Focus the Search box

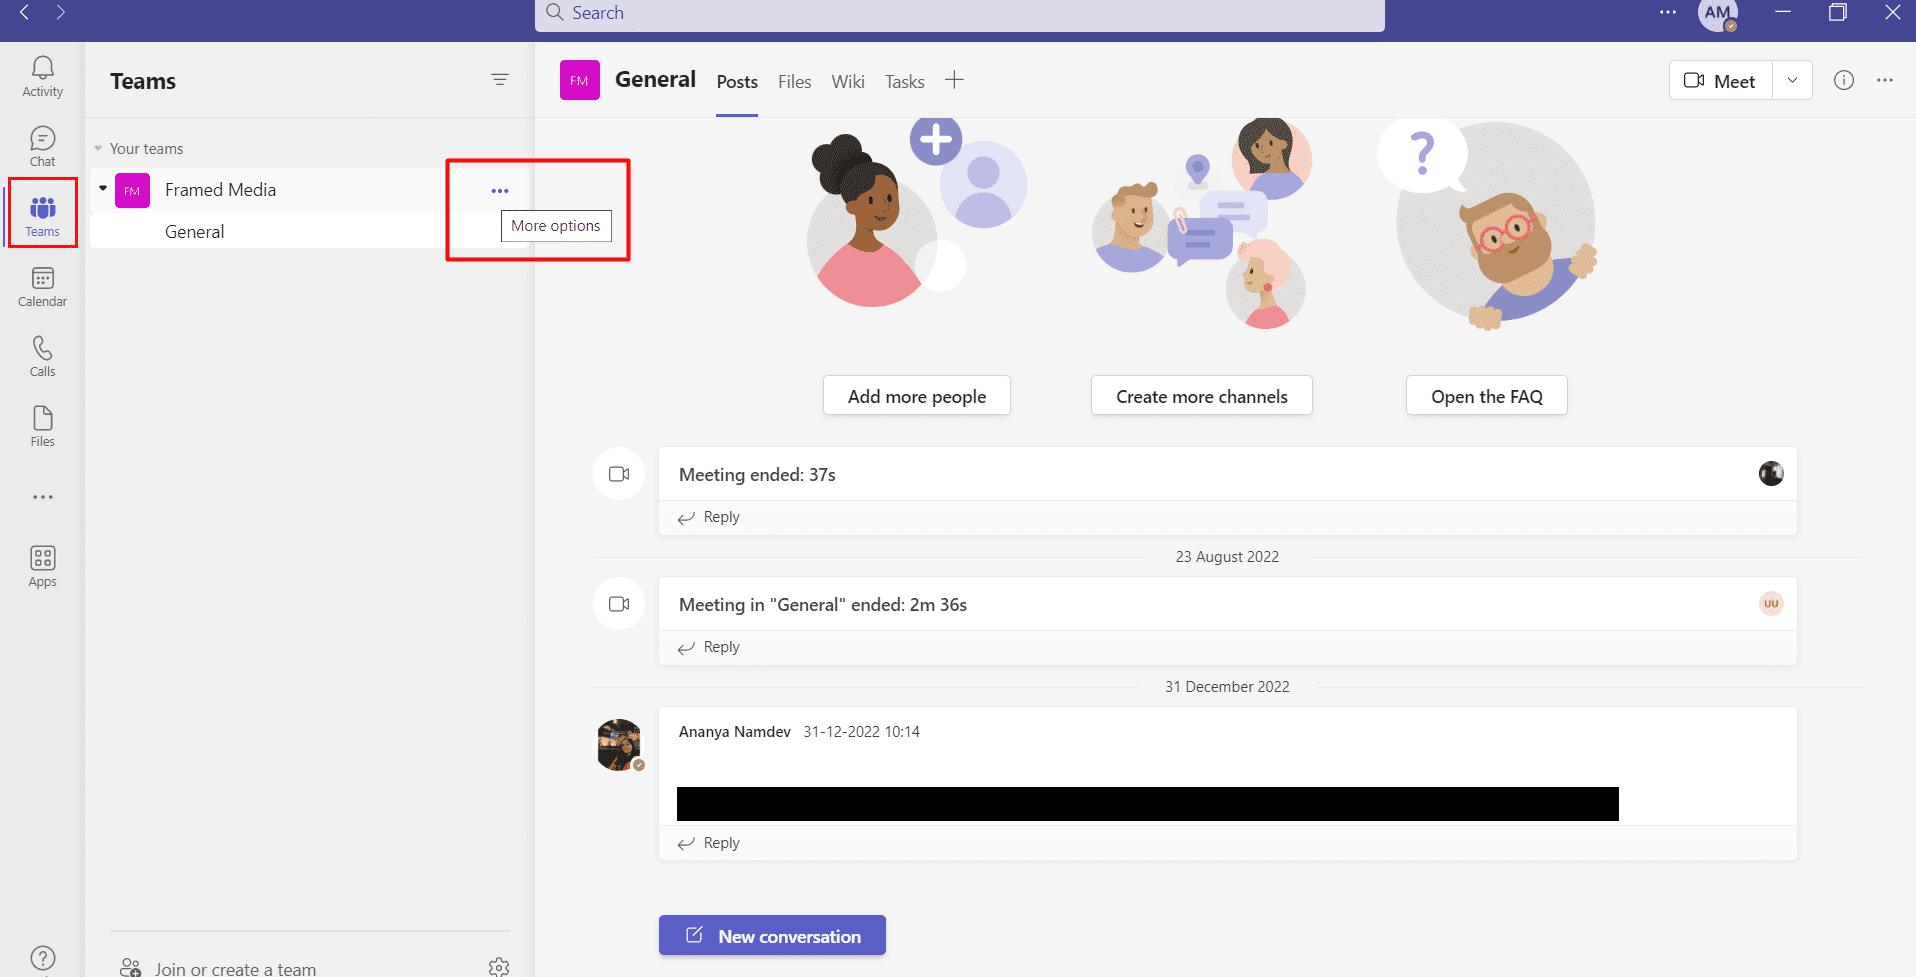pyautogui.click(x=960, y=13)
